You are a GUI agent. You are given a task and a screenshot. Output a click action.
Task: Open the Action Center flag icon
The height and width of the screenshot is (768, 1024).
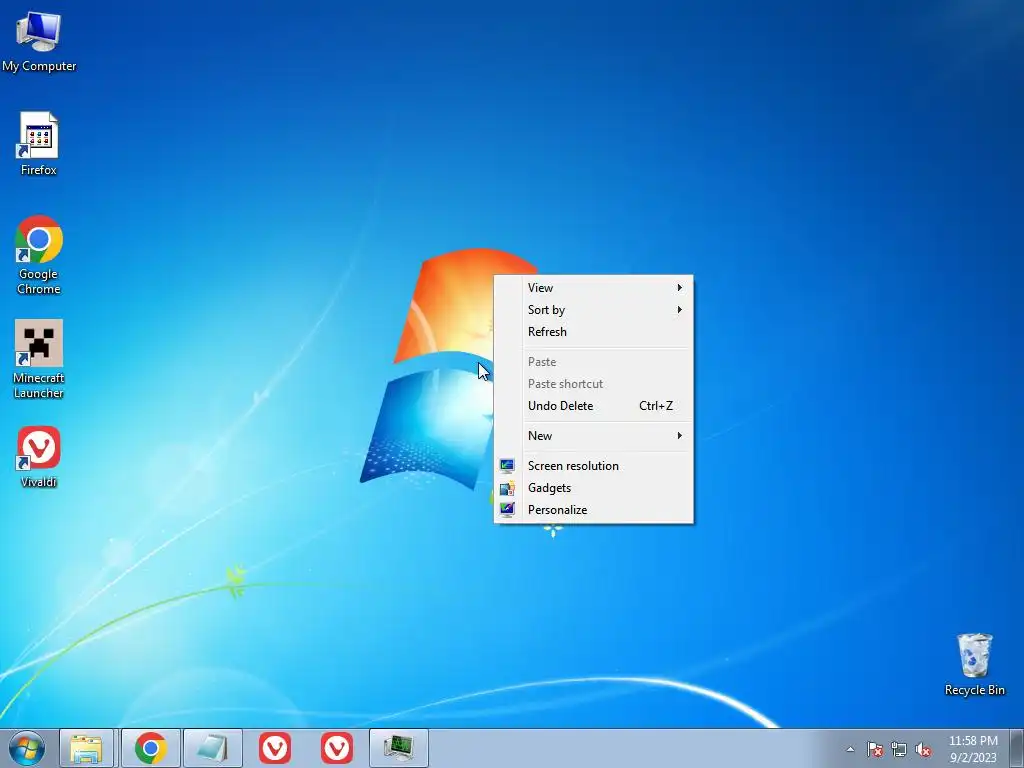pos(875,749)
